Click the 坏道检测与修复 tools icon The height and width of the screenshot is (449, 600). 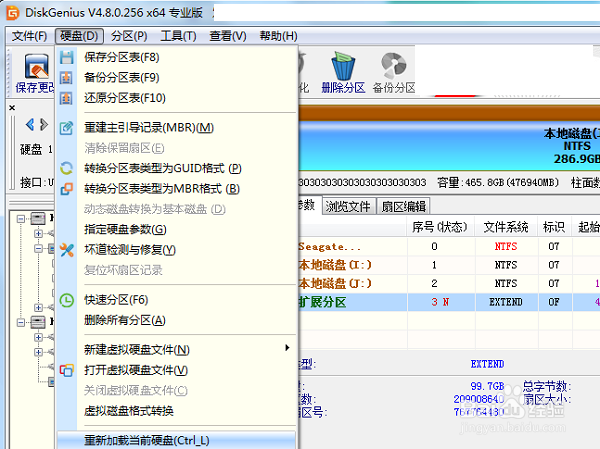67,250
